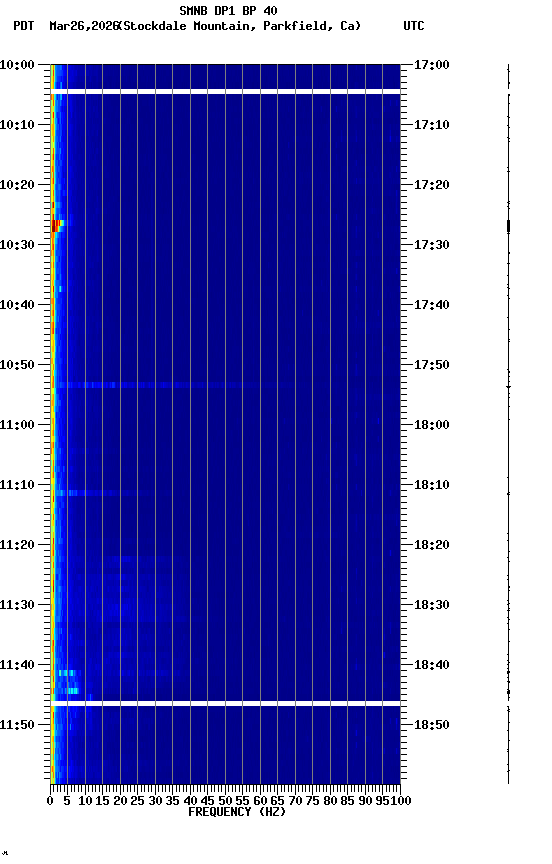Click the red high-energy event near 10:27
Image resolution: width=552 pixels, height=864 pixels.
coord(57,225)
